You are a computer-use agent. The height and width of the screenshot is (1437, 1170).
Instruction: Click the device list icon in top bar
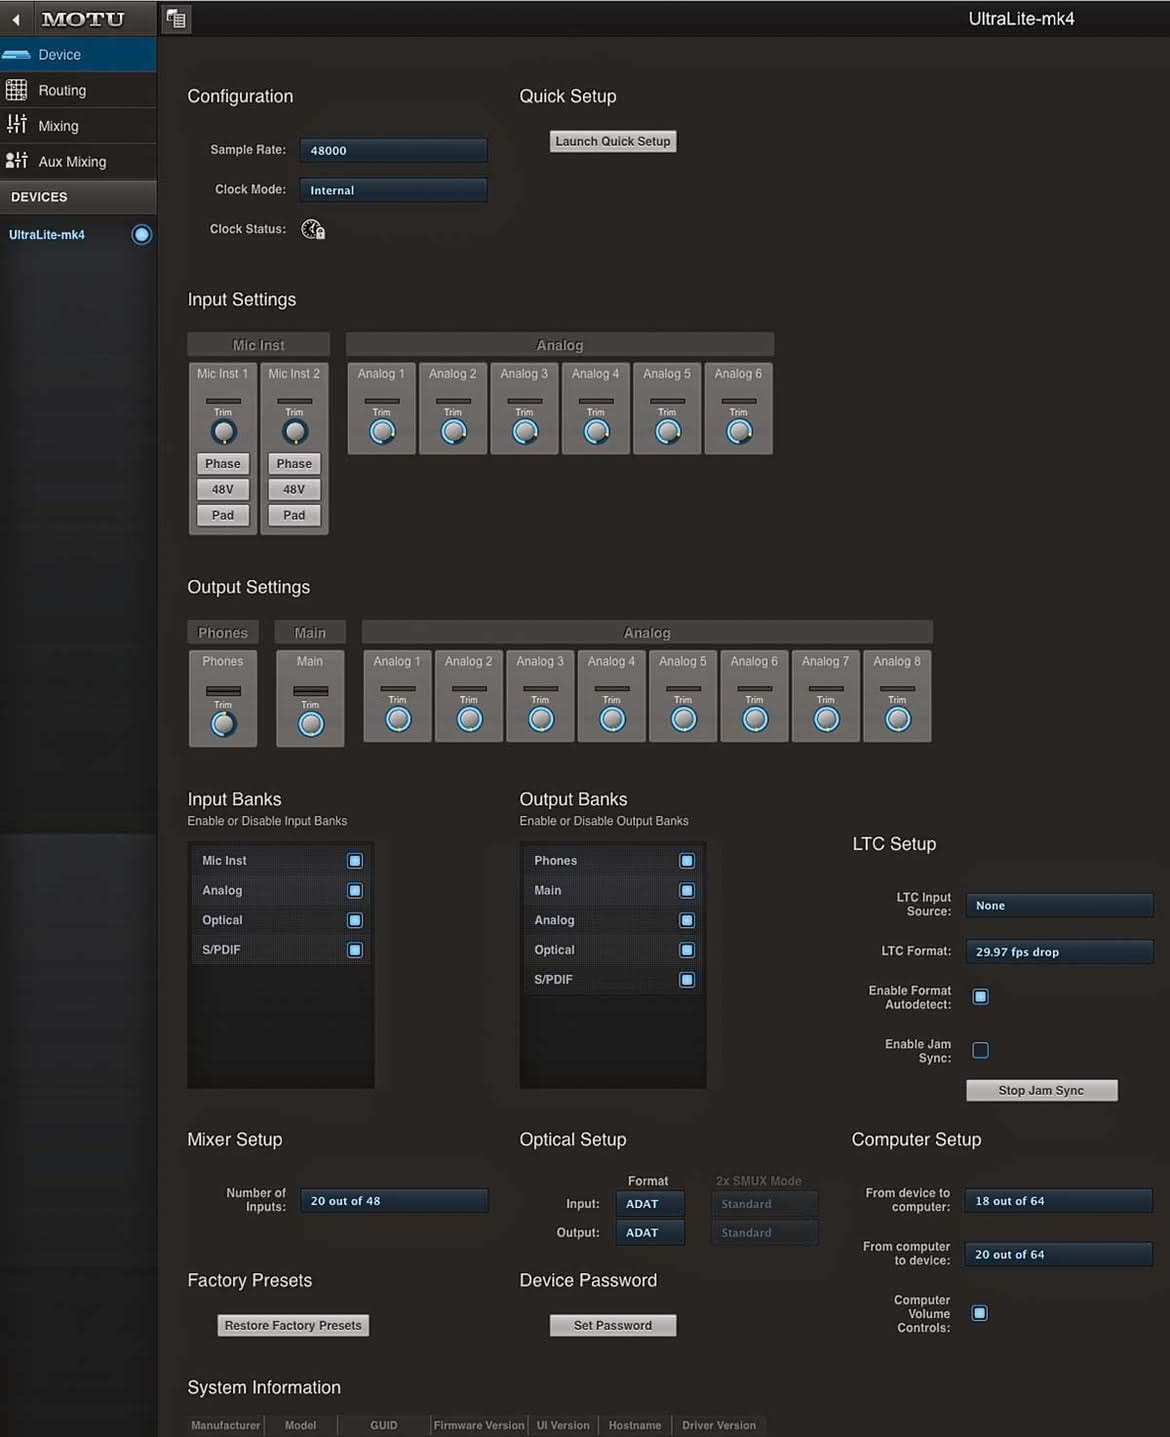(x=177, y=19)
